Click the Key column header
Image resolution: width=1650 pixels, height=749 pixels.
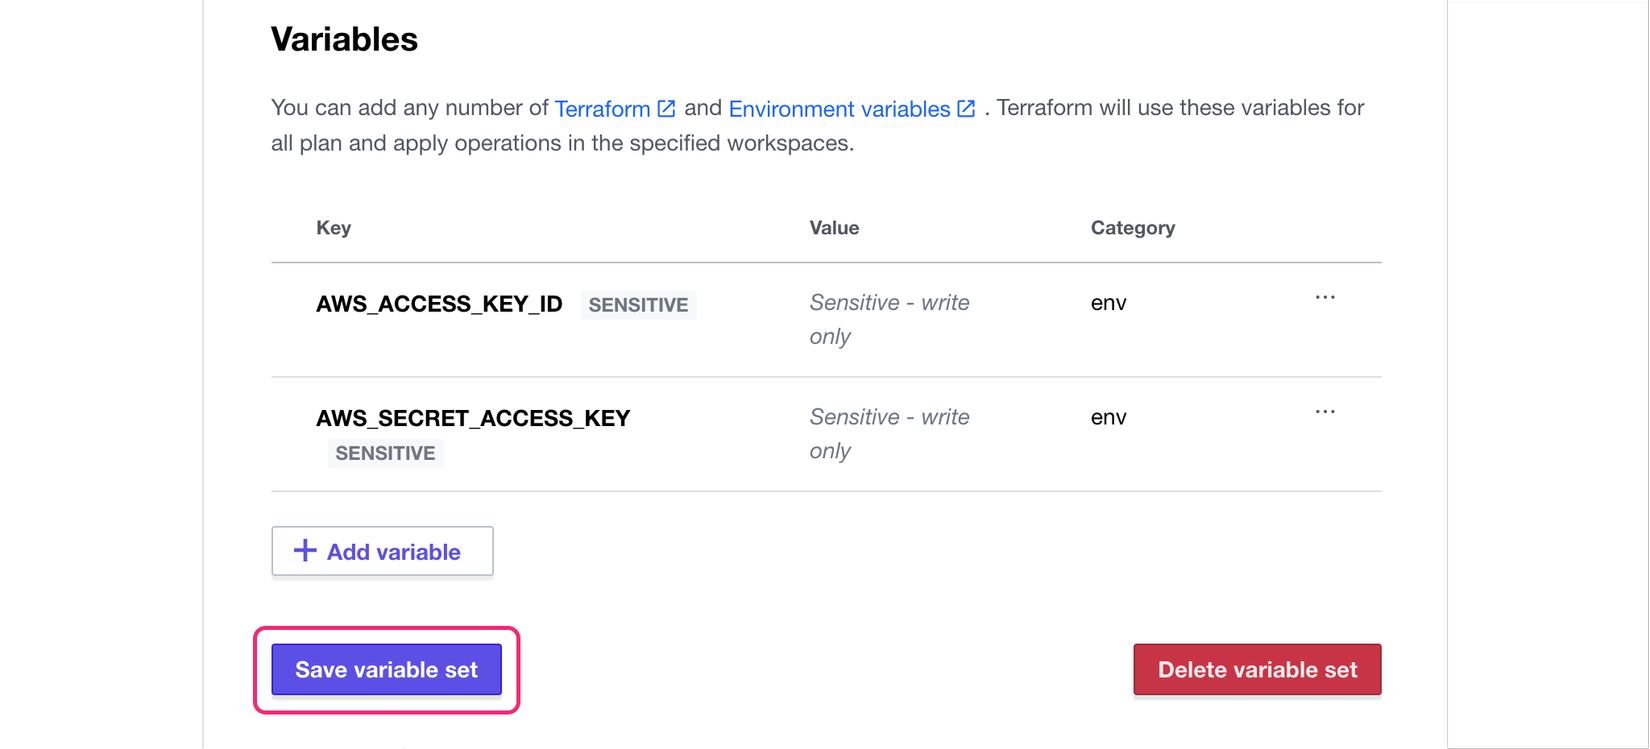[333, 228]
